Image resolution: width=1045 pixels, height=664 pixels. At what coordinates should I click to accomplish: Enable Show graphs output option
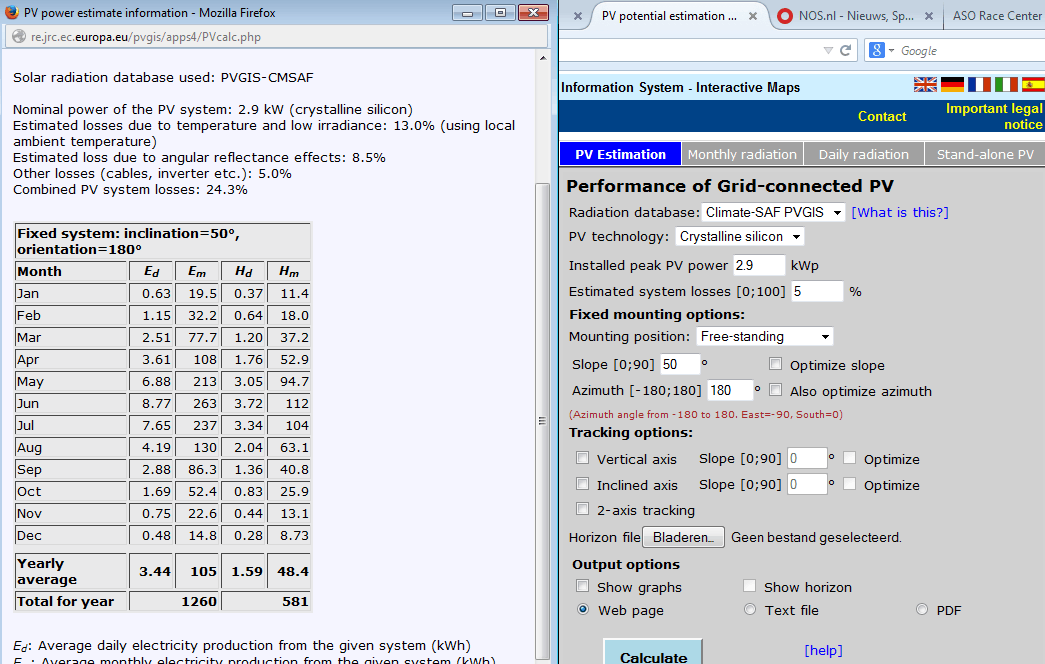[582, 586]
